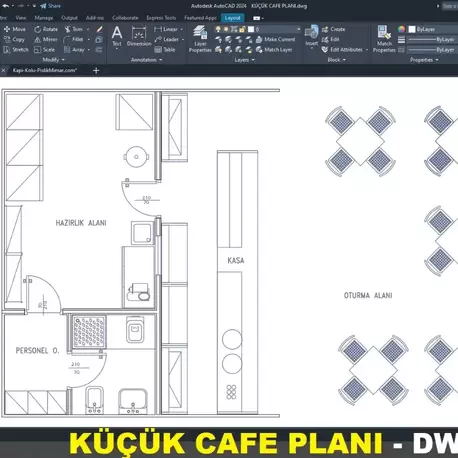
Task: Open the Express Tools tab
Action: click(161, 18)
